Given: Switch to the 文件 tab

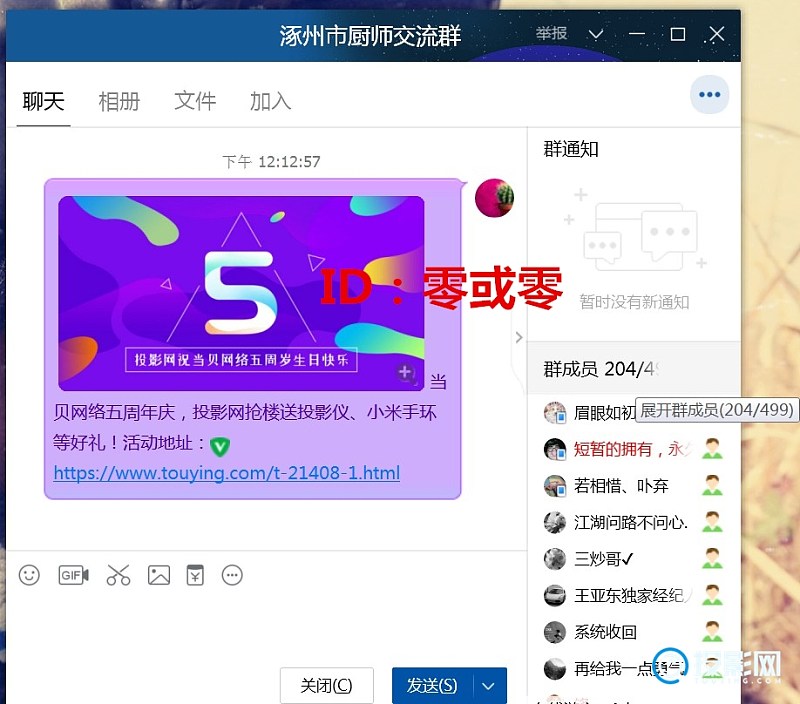Looking at the screenshot, I should 195,101.
